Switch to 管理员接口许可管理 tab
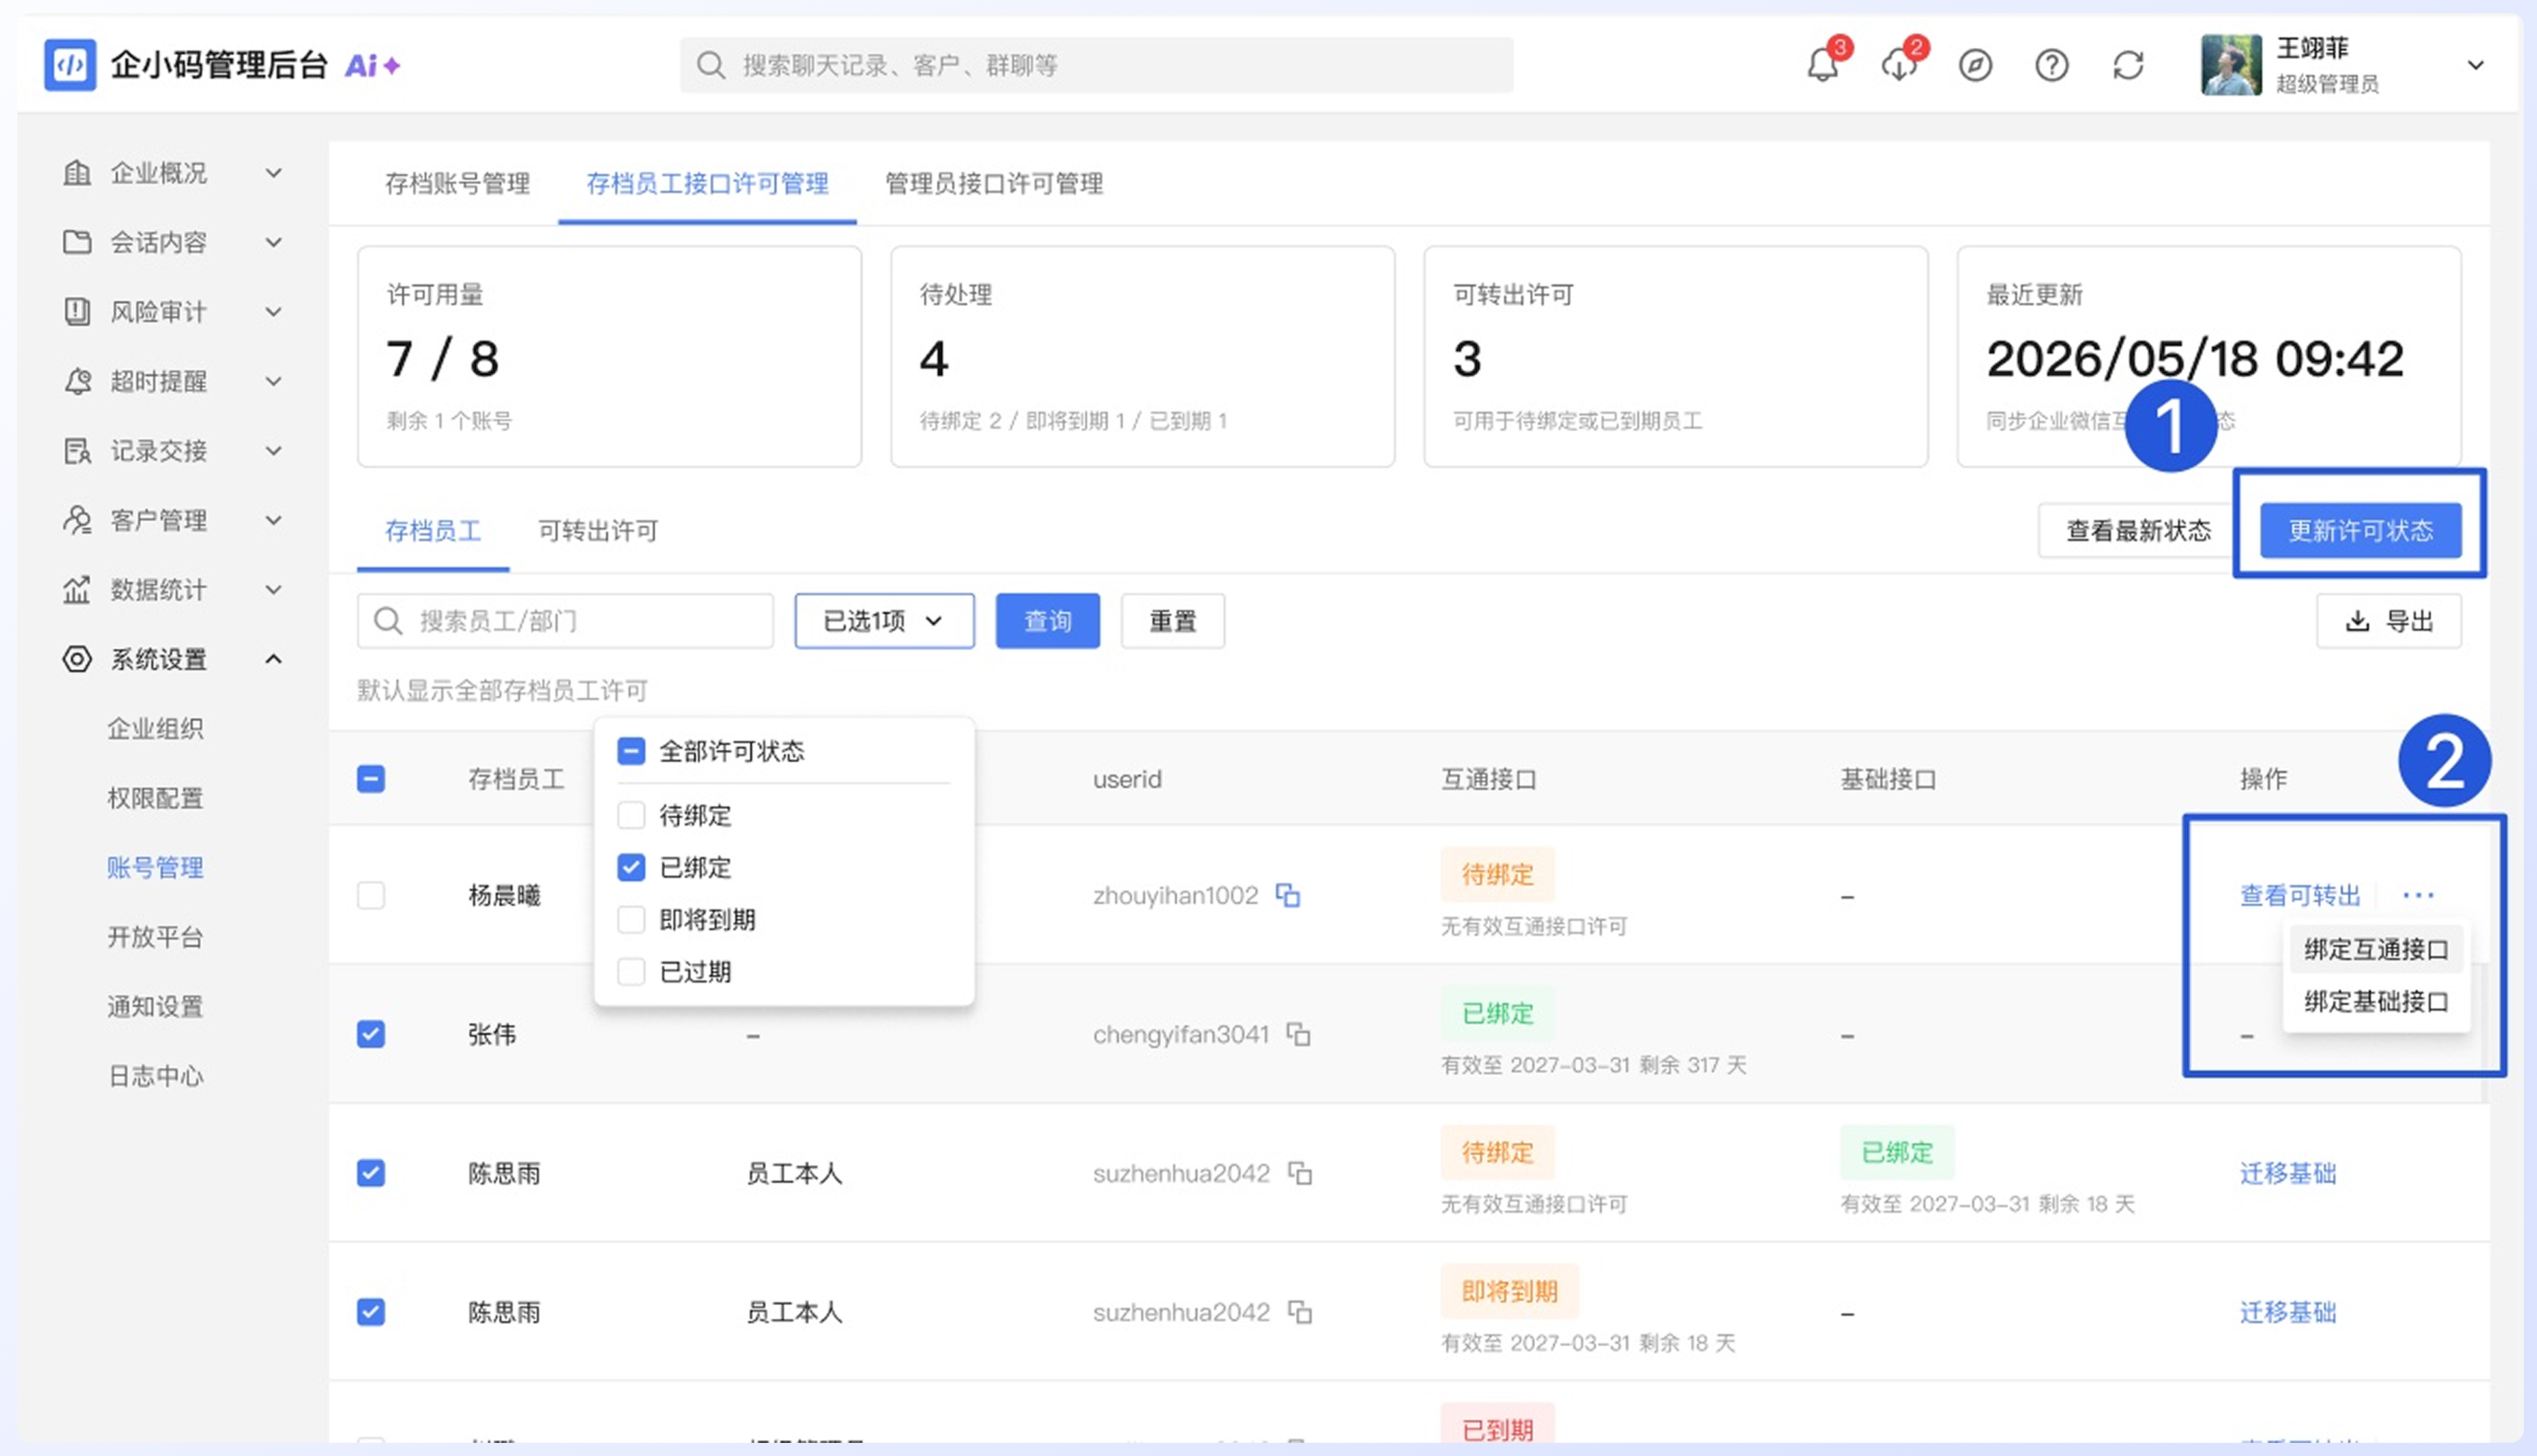The height and width of the screenshot is (1456, 2537). click(994, 184)
